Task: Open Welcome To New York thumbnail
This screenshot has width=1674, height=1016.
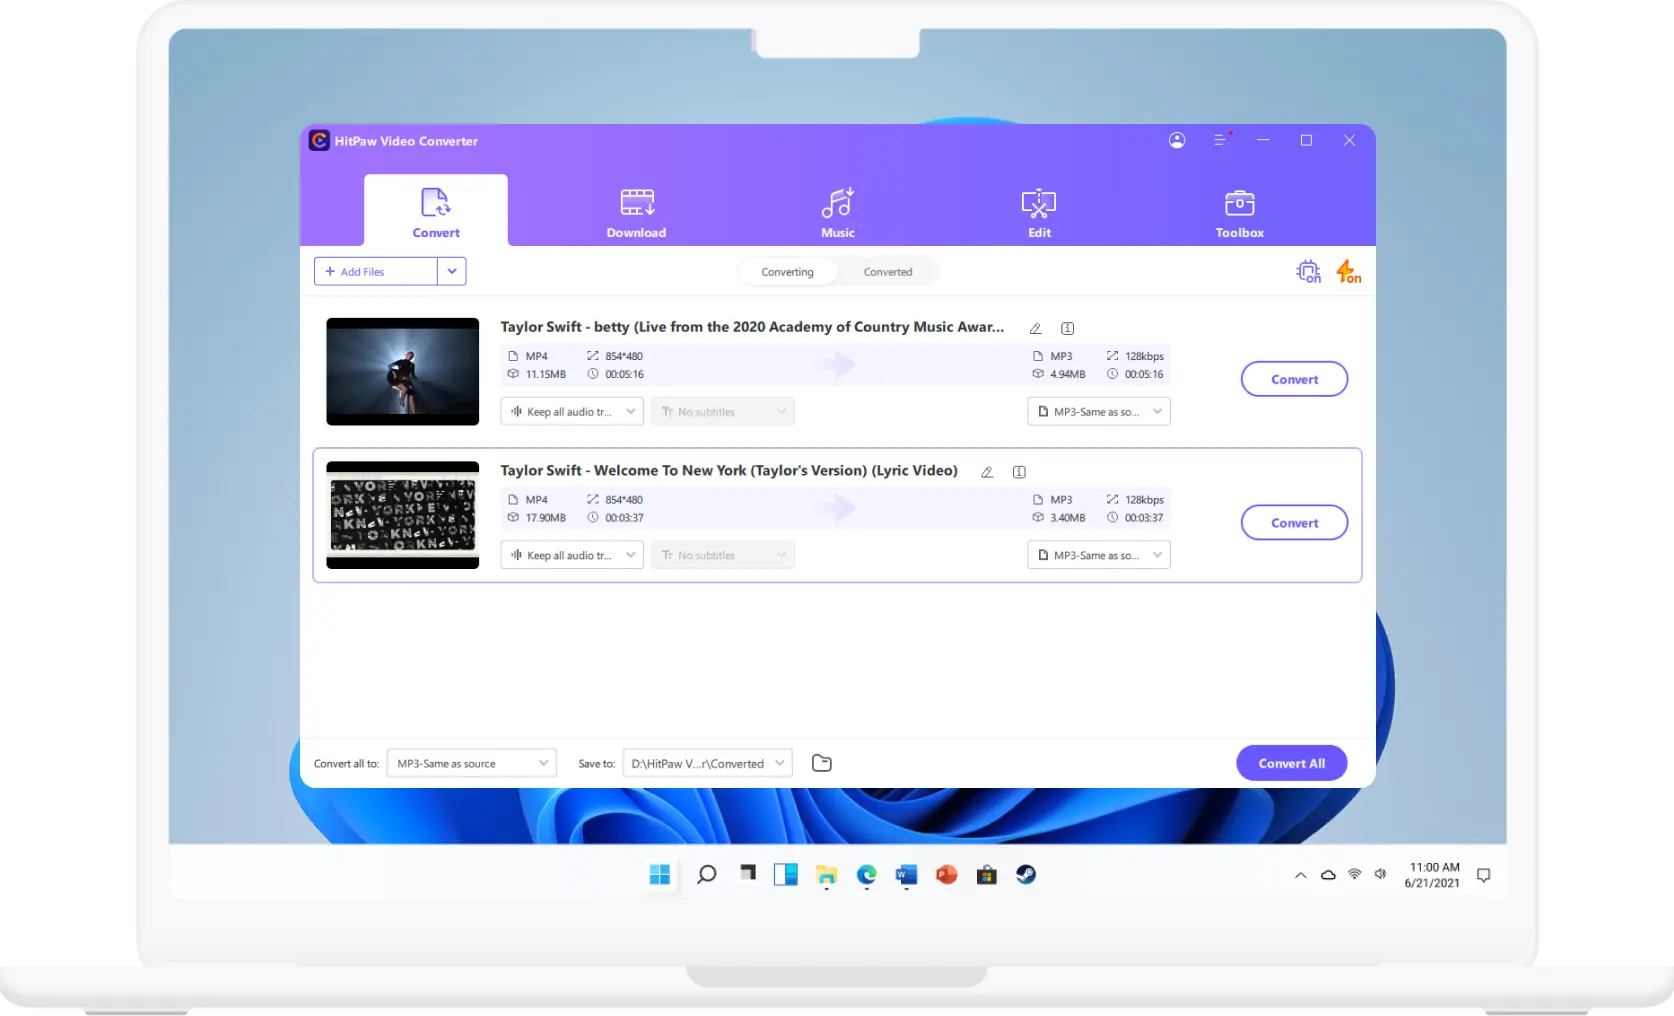Action: click(402, 515)
